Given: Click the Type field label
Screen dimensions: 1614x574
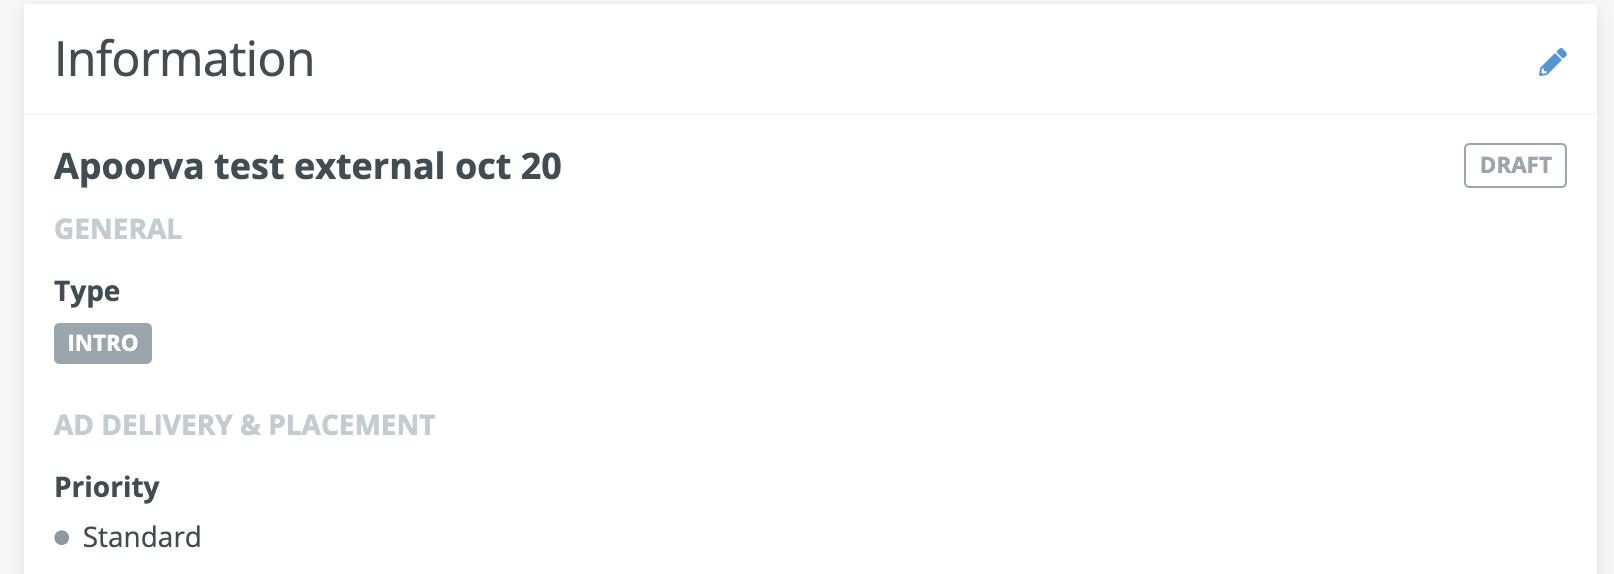Looking at the screenshot, I should (87, 292).
